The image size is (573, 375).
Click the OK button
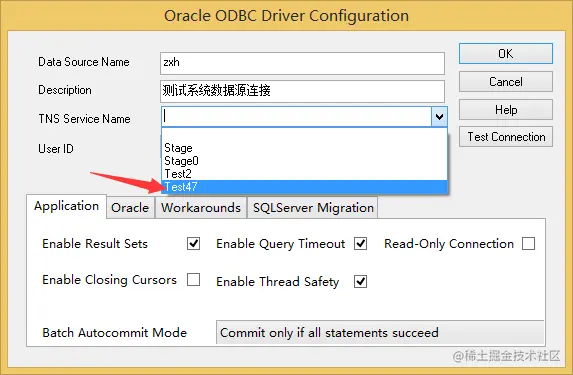(x=505, y=54)
